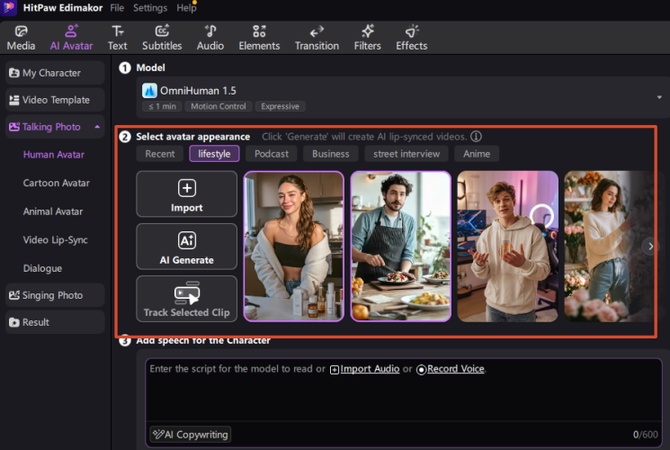The width and height of the screenshot is (670, 450).
Task: Switch to street interview tab
Action: coord(406,154)
